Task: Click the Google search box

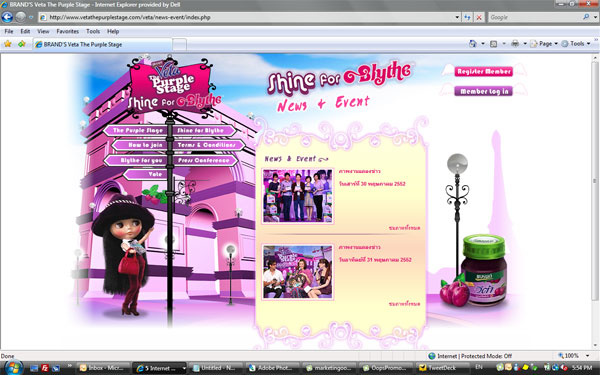Action: (x=534, y=17)
